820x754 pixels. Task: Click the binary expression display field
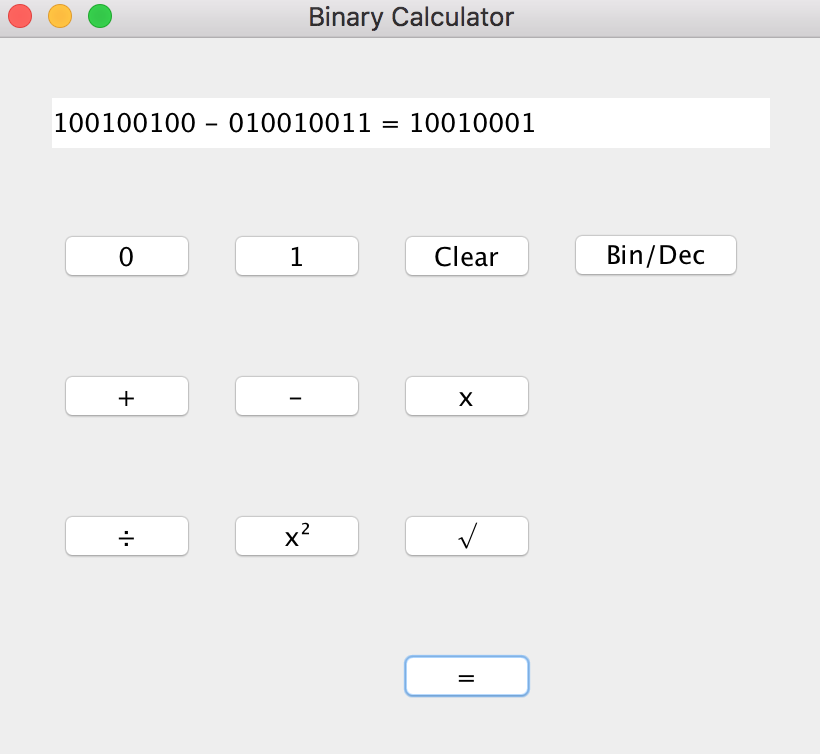411,123
